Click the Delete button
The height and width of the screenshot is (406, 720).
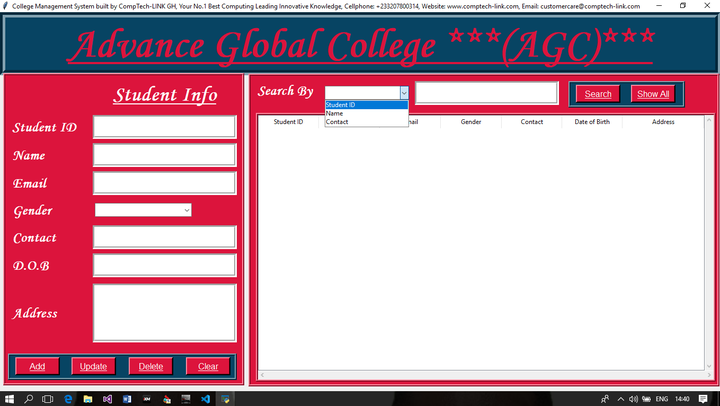click(x=151, y=366)
